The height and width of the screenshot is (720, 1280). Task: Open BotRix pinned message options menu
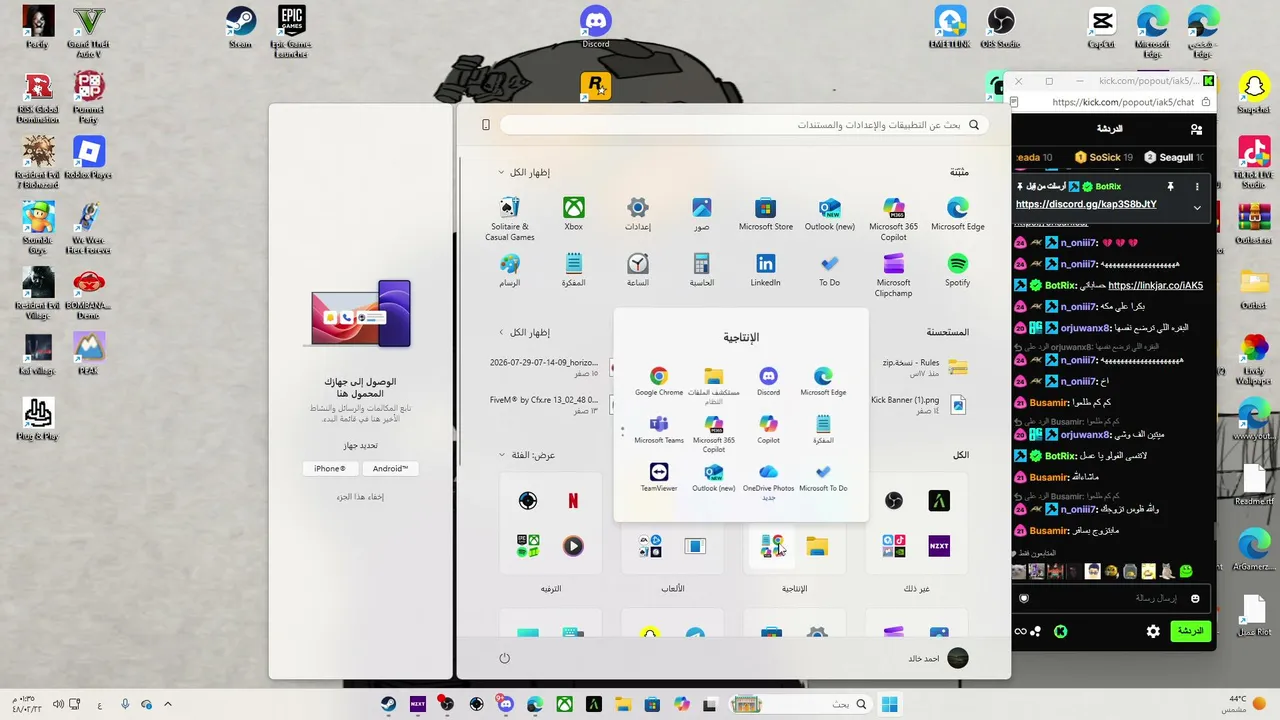point(1197,186)
